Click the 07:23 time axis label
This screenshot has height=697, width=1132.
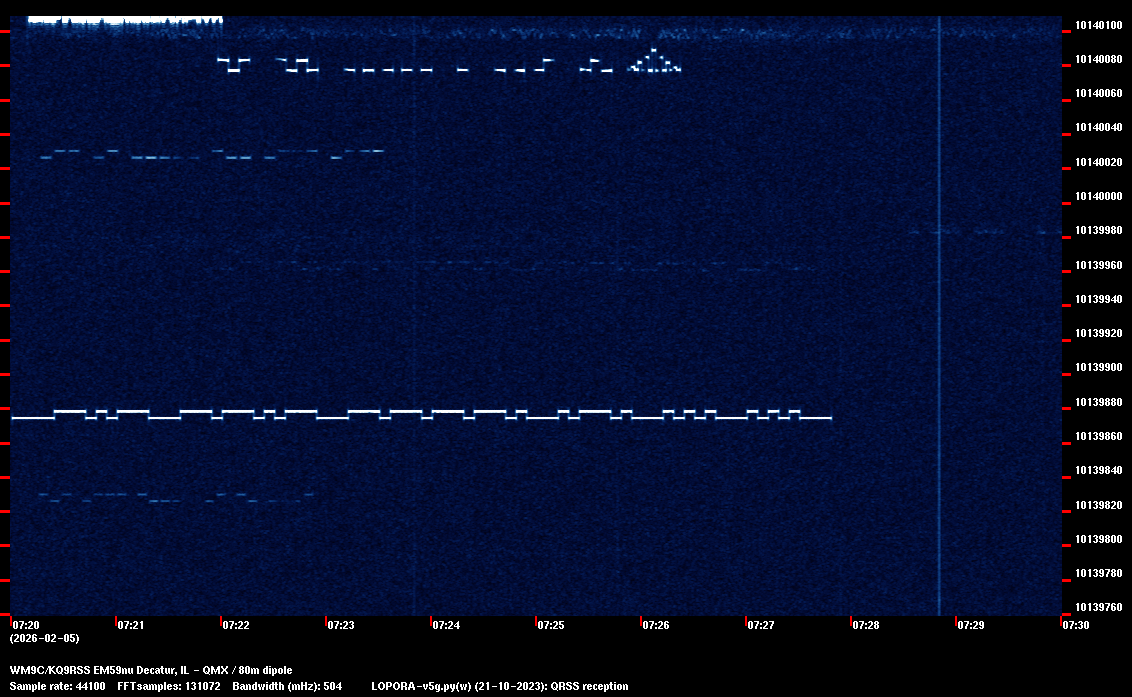click(341, 625)
